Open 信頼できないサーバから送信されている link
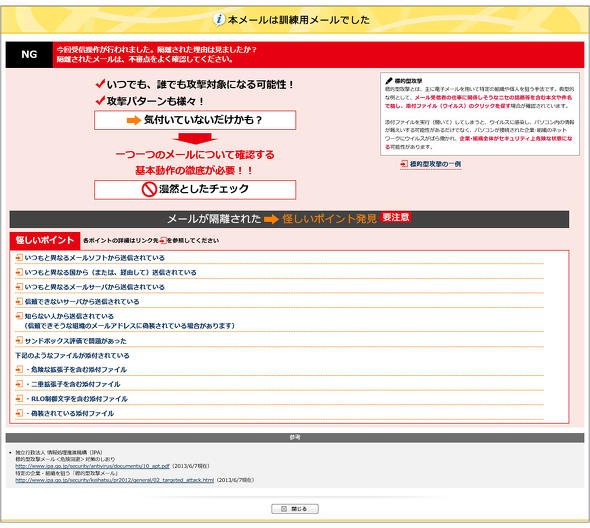Screen dimensions: 590x528 click(x=82, y=301)
